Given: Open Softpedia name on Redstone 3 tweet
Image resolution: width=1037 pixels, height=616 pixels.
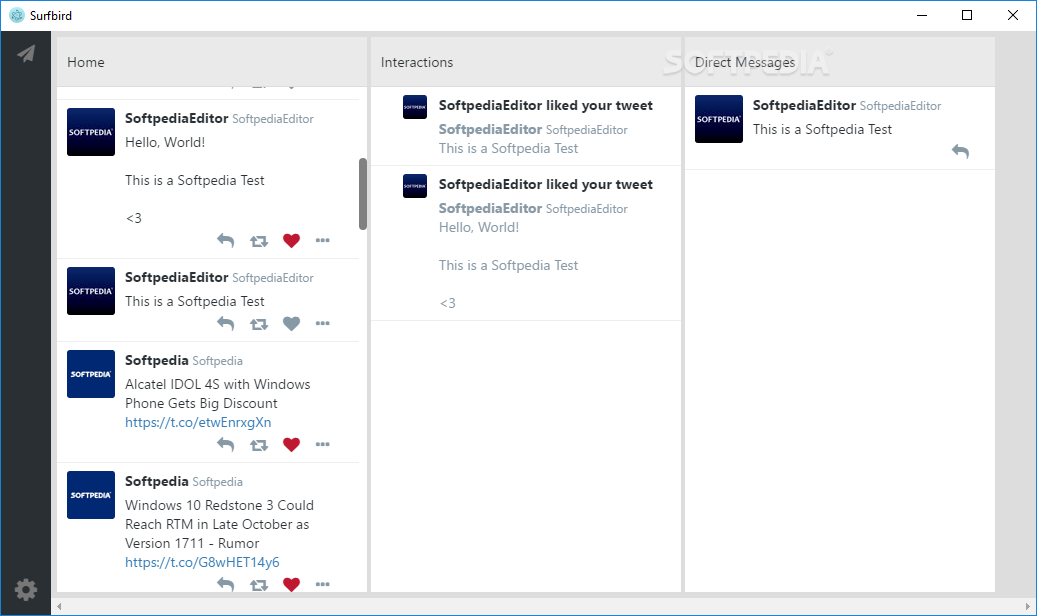Looking at the screenshot, I should [157, 482].
